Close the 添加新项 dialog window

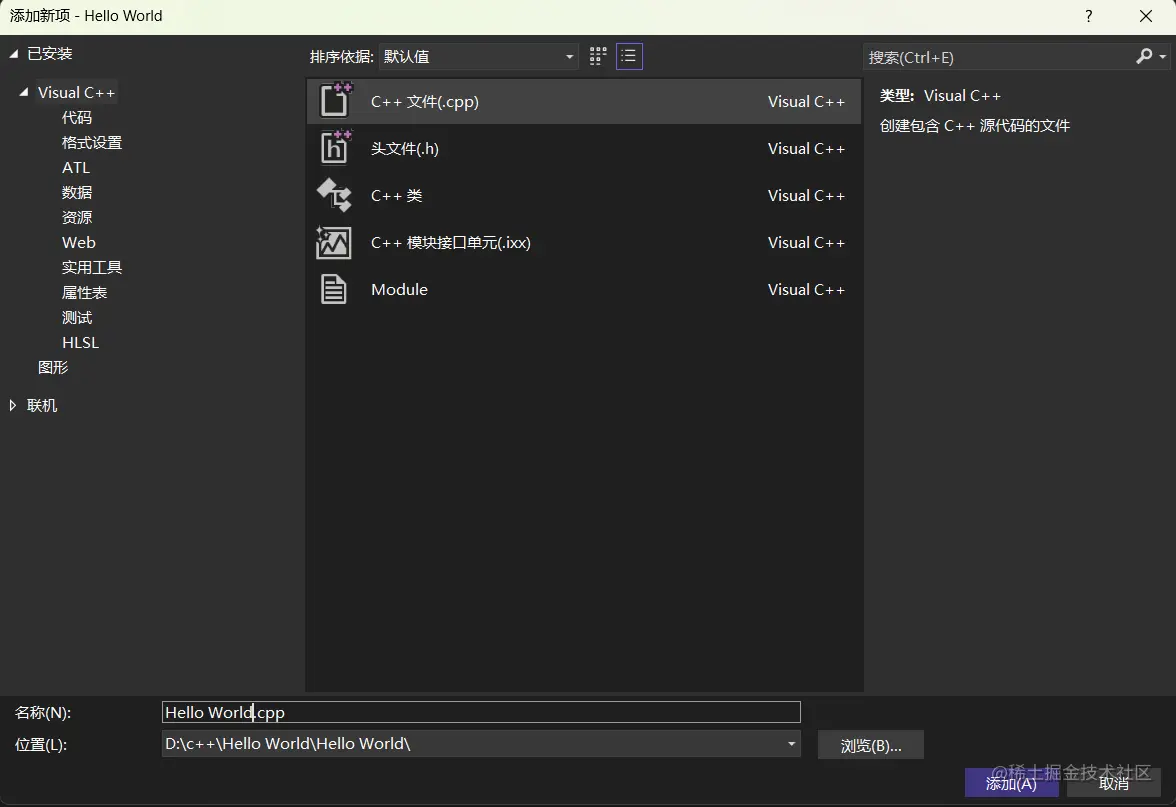(1145, 16)
